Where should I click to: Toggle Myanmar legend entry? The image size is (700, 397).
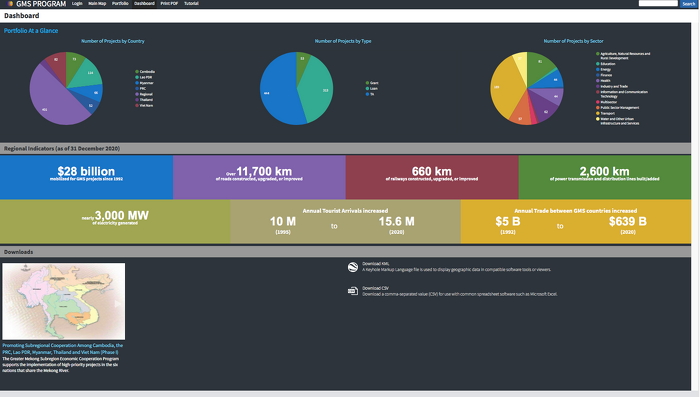(145, 83)
